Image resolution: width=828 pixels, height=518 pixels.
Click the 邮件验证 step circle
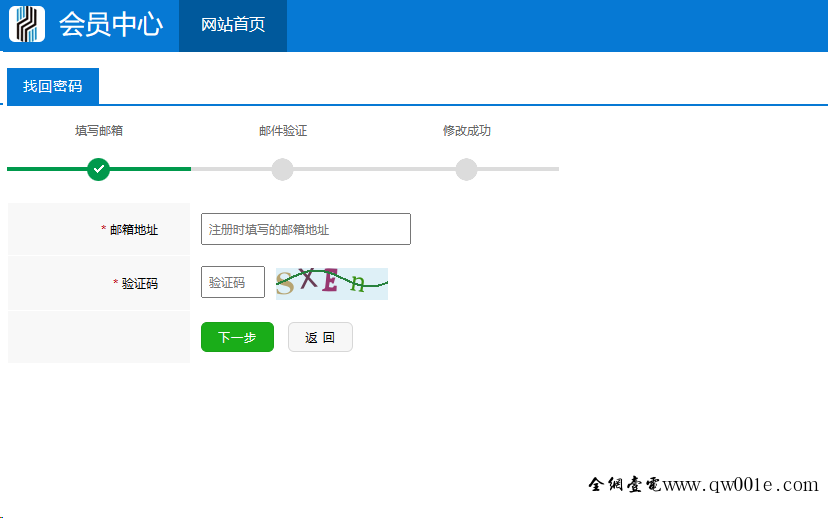tap(282, 169)
